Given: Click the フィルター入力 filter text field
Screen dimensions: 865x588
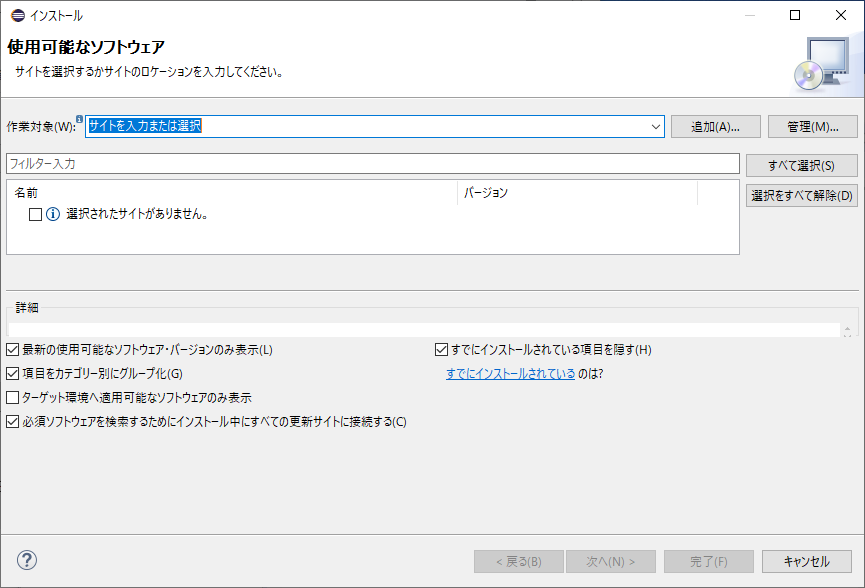Looking at the screenshot, I should 372,164.
